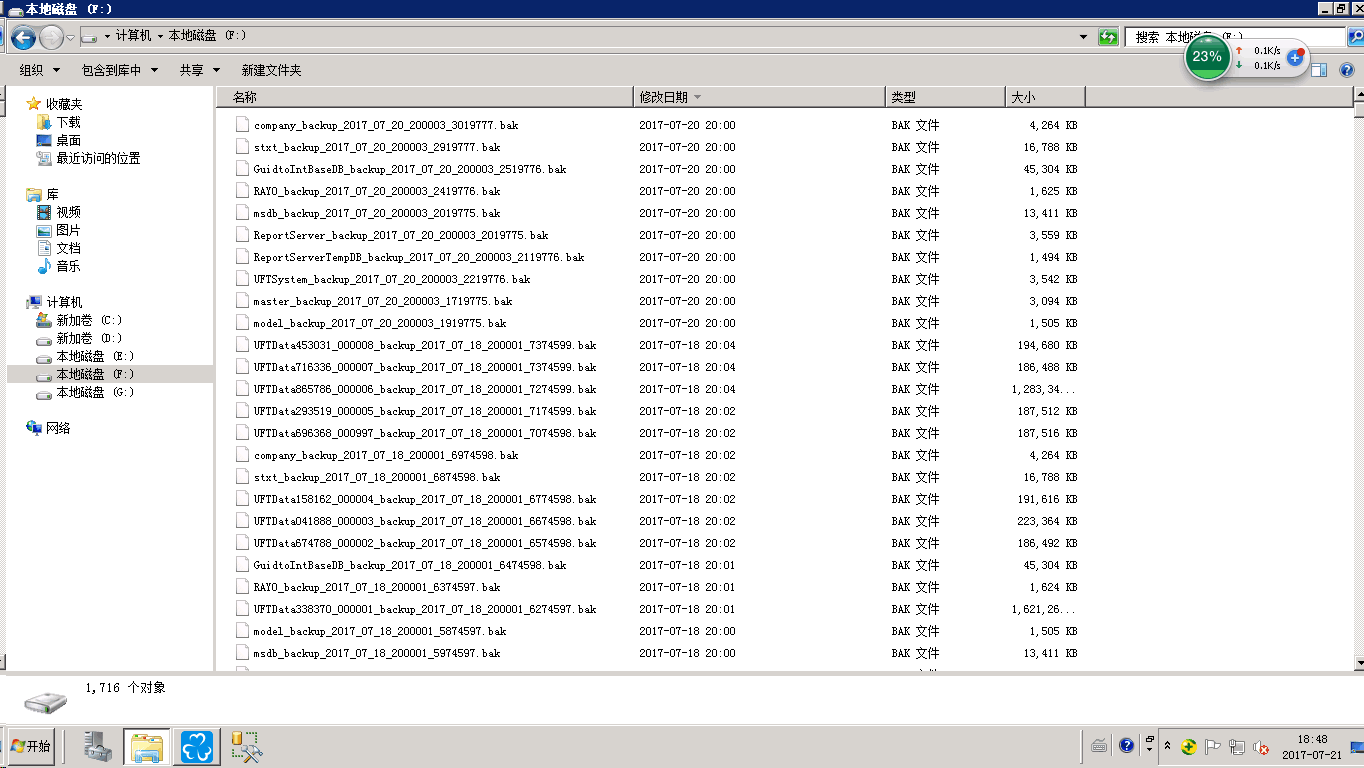
Task: Click the Back navigation arrow button
Action: point(23,38)
